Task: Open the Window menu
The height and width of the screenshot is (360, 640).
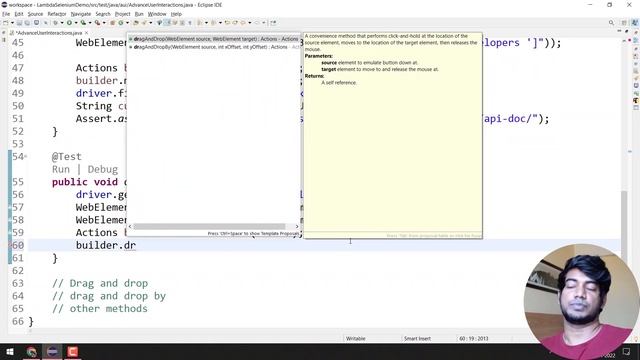Action: [x=157, y=14]
